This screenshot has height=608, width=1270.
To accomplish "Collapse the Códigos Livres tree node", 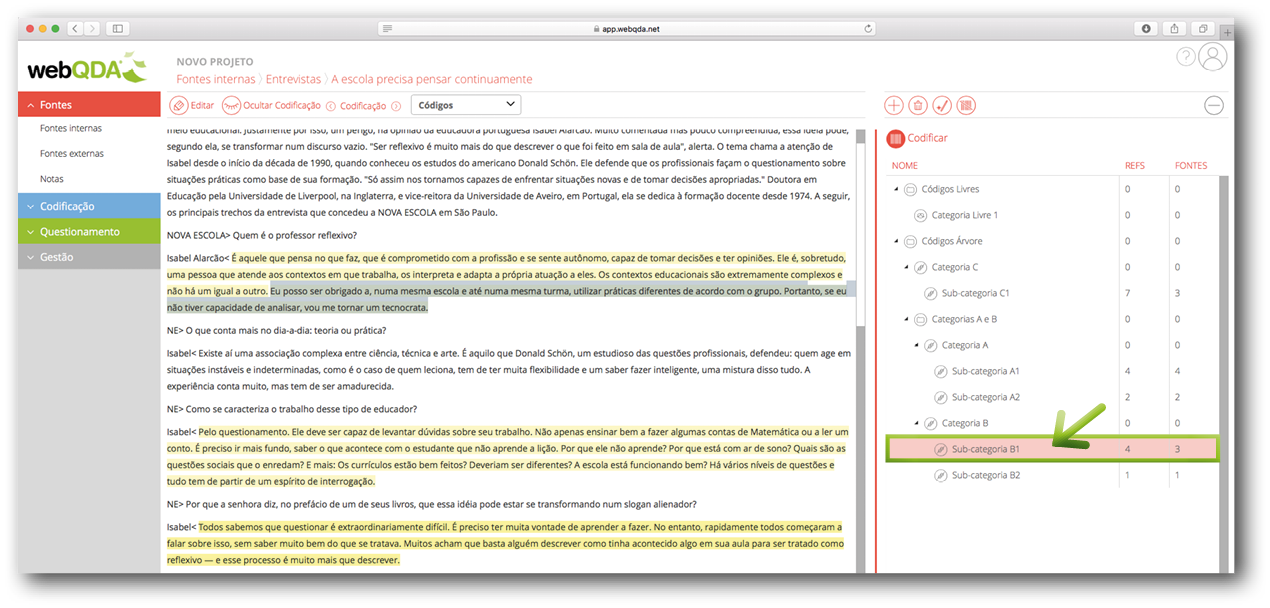I will 896,189.
